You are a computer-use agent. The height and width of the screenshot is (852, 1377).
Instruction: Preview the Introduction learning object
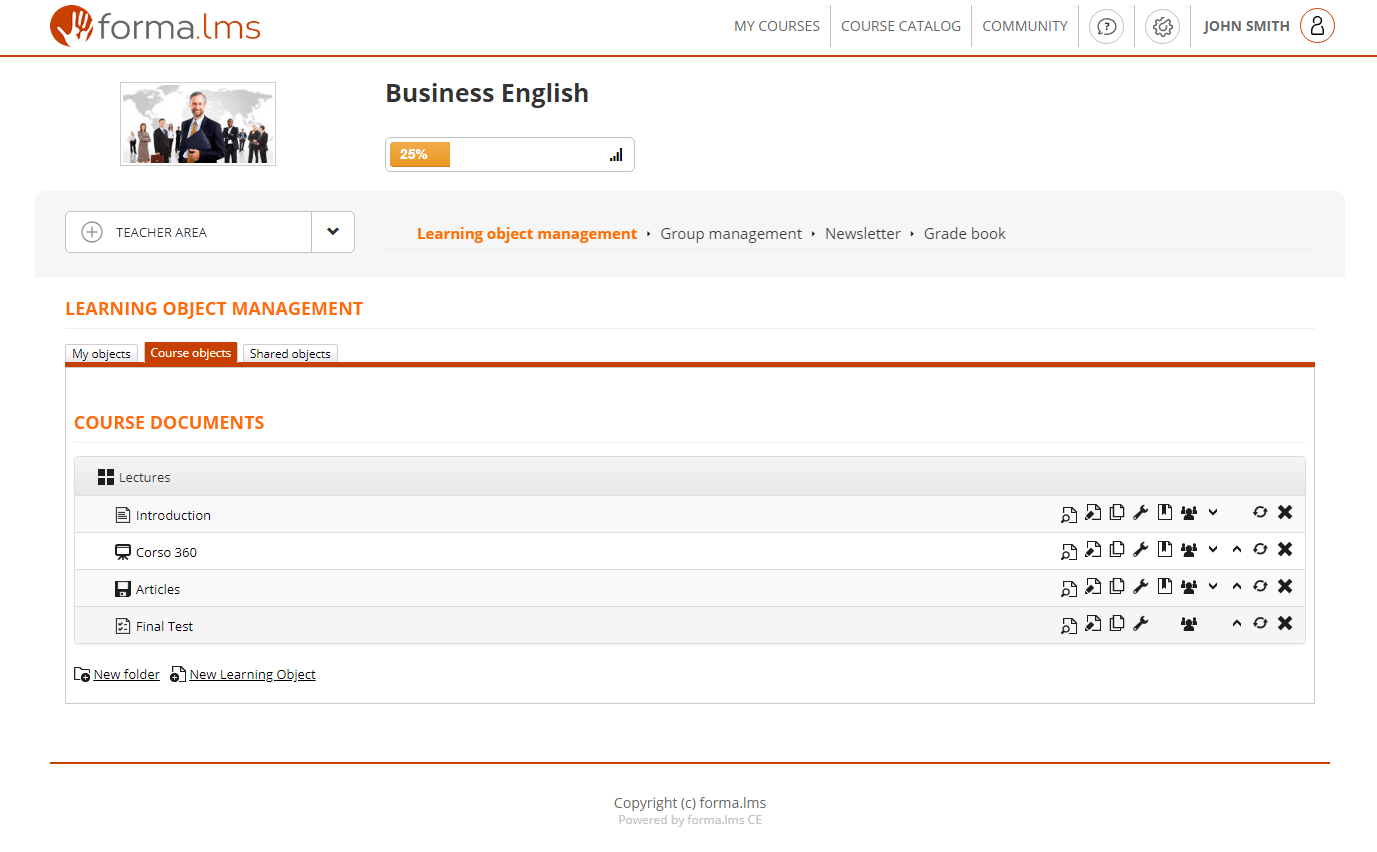click(x=1069, y=513)
